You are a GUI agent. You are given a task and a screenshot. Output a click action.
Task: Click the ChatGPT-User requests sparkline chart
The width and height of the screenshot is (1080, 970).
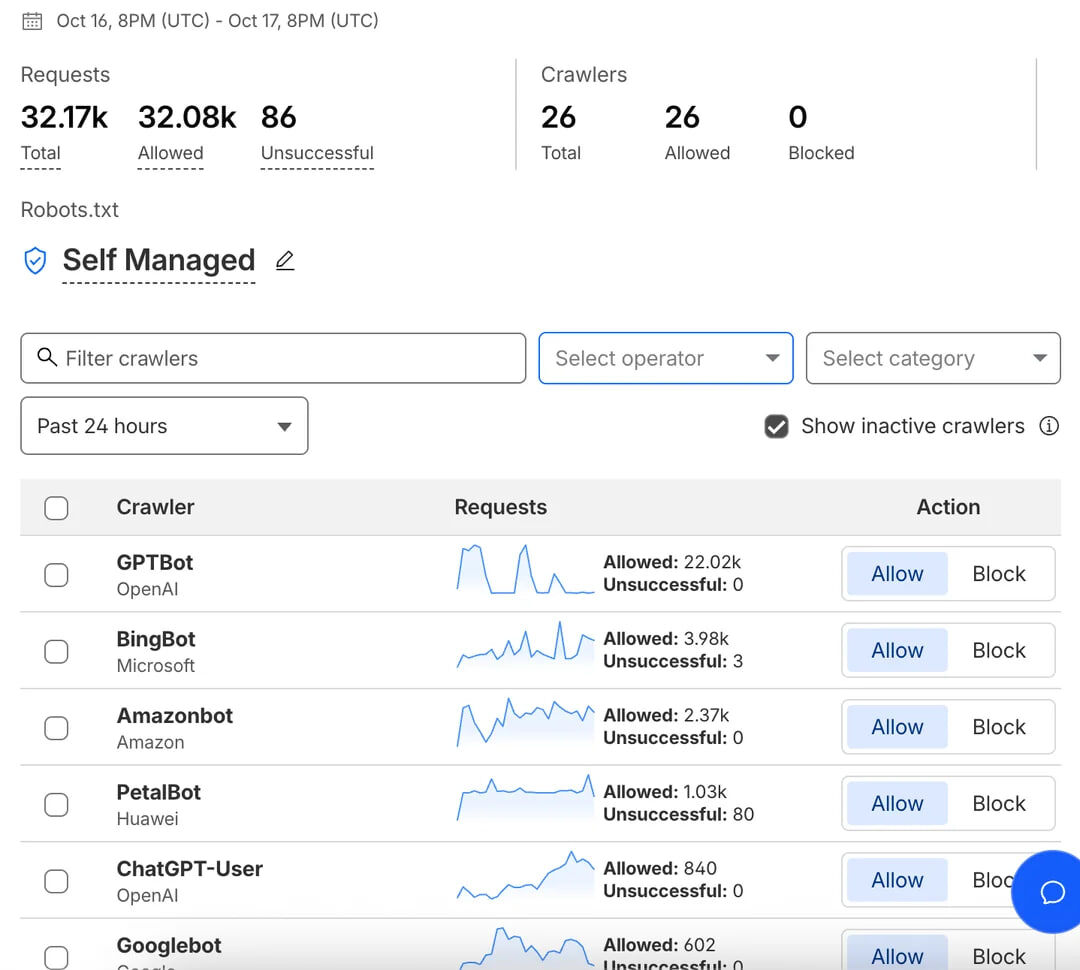pos(525,876)
